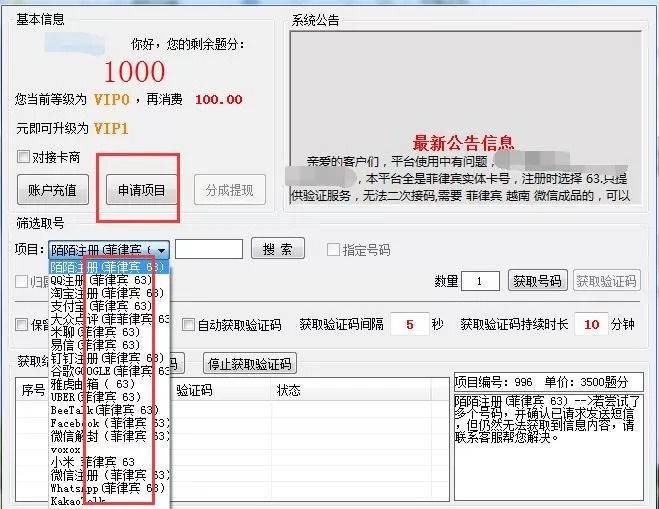Select 微信解封 (菲律宾 63) option
This screenshot has height=509, width=659.
(109, 436)
